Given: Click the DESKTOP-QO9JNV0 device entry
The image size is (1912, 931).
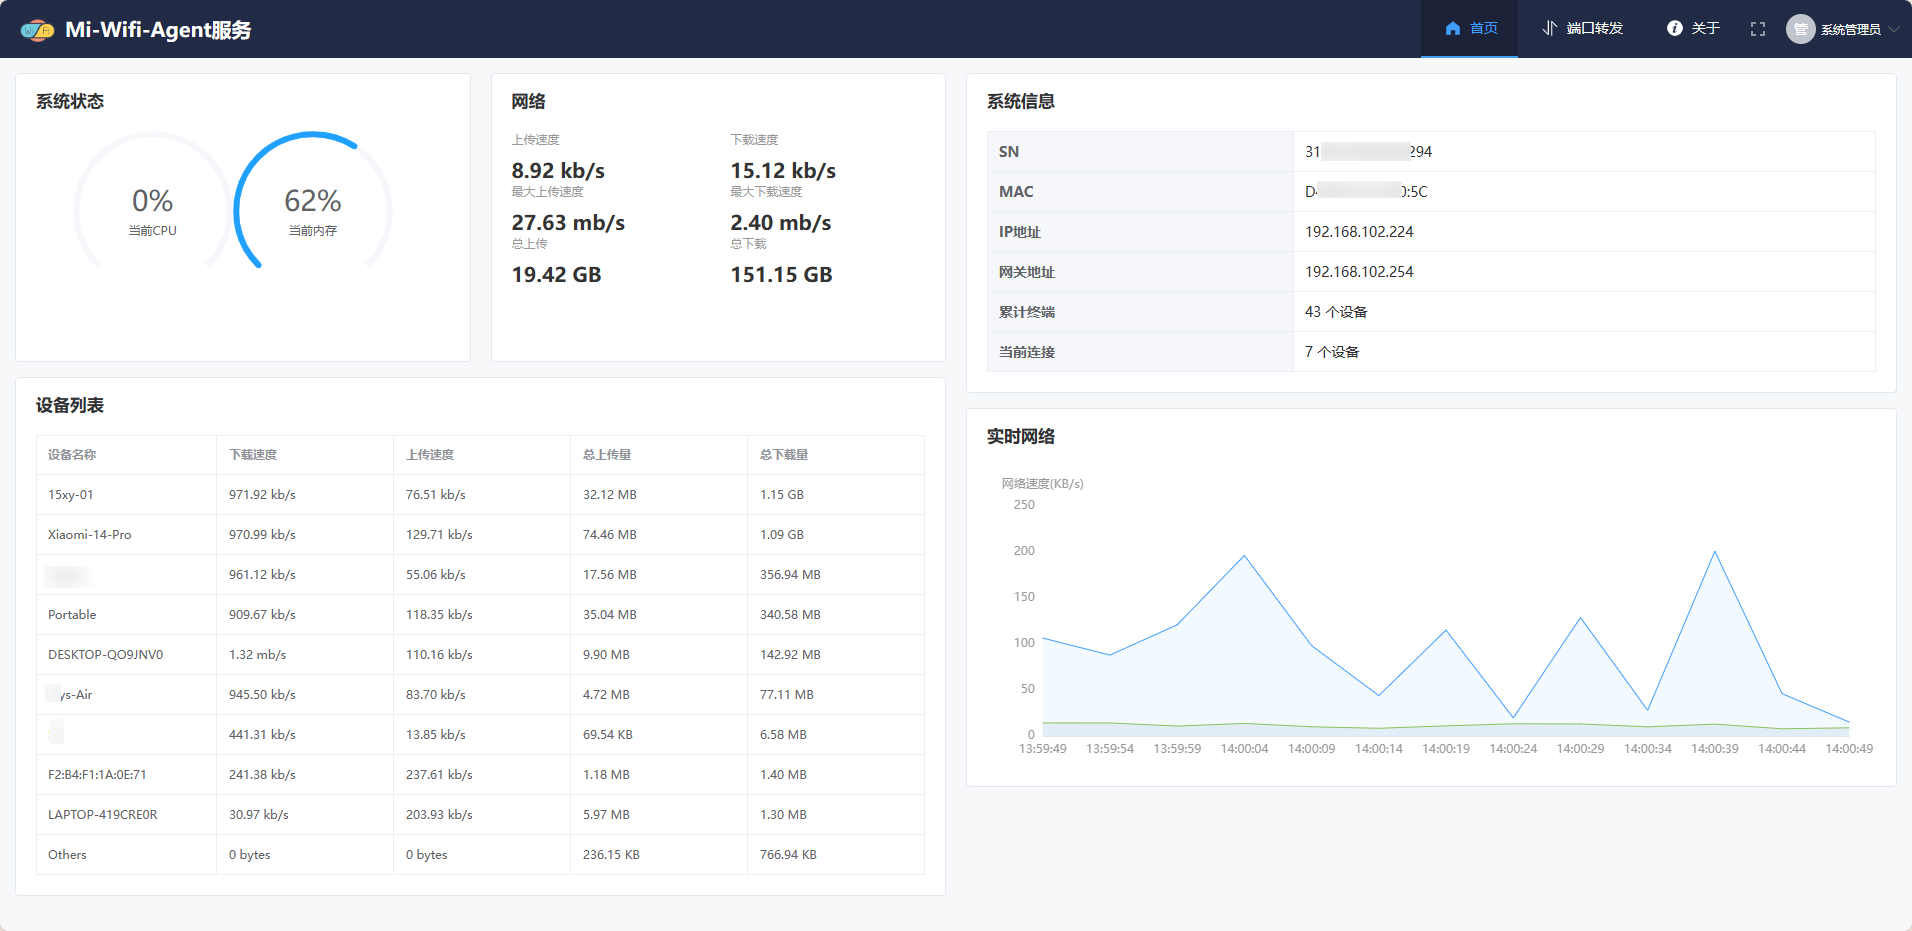Looking at the screenshot, I should 105,655.
